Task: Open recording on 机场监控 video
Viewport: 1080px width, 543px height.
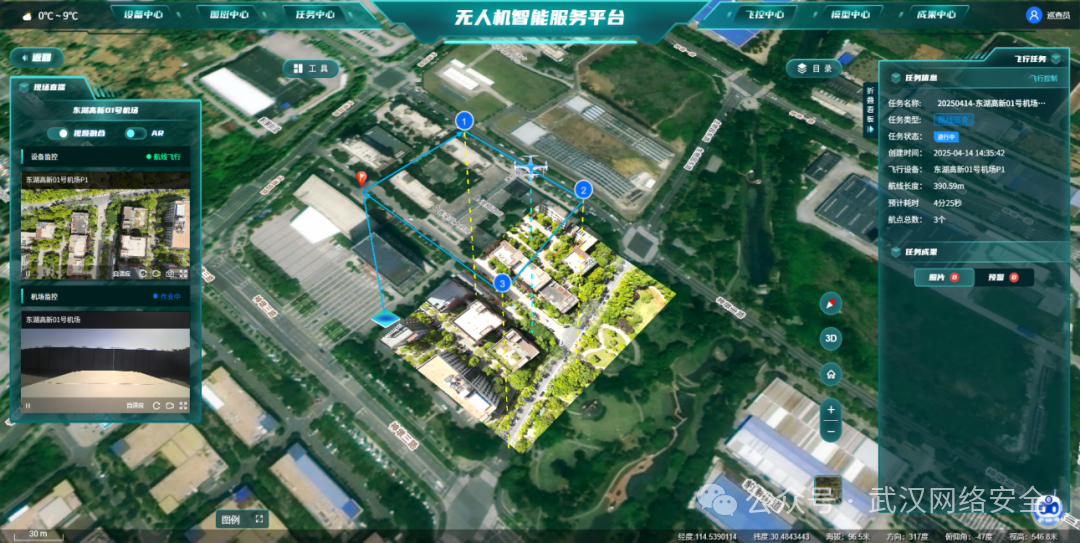Action: [170, 405]
